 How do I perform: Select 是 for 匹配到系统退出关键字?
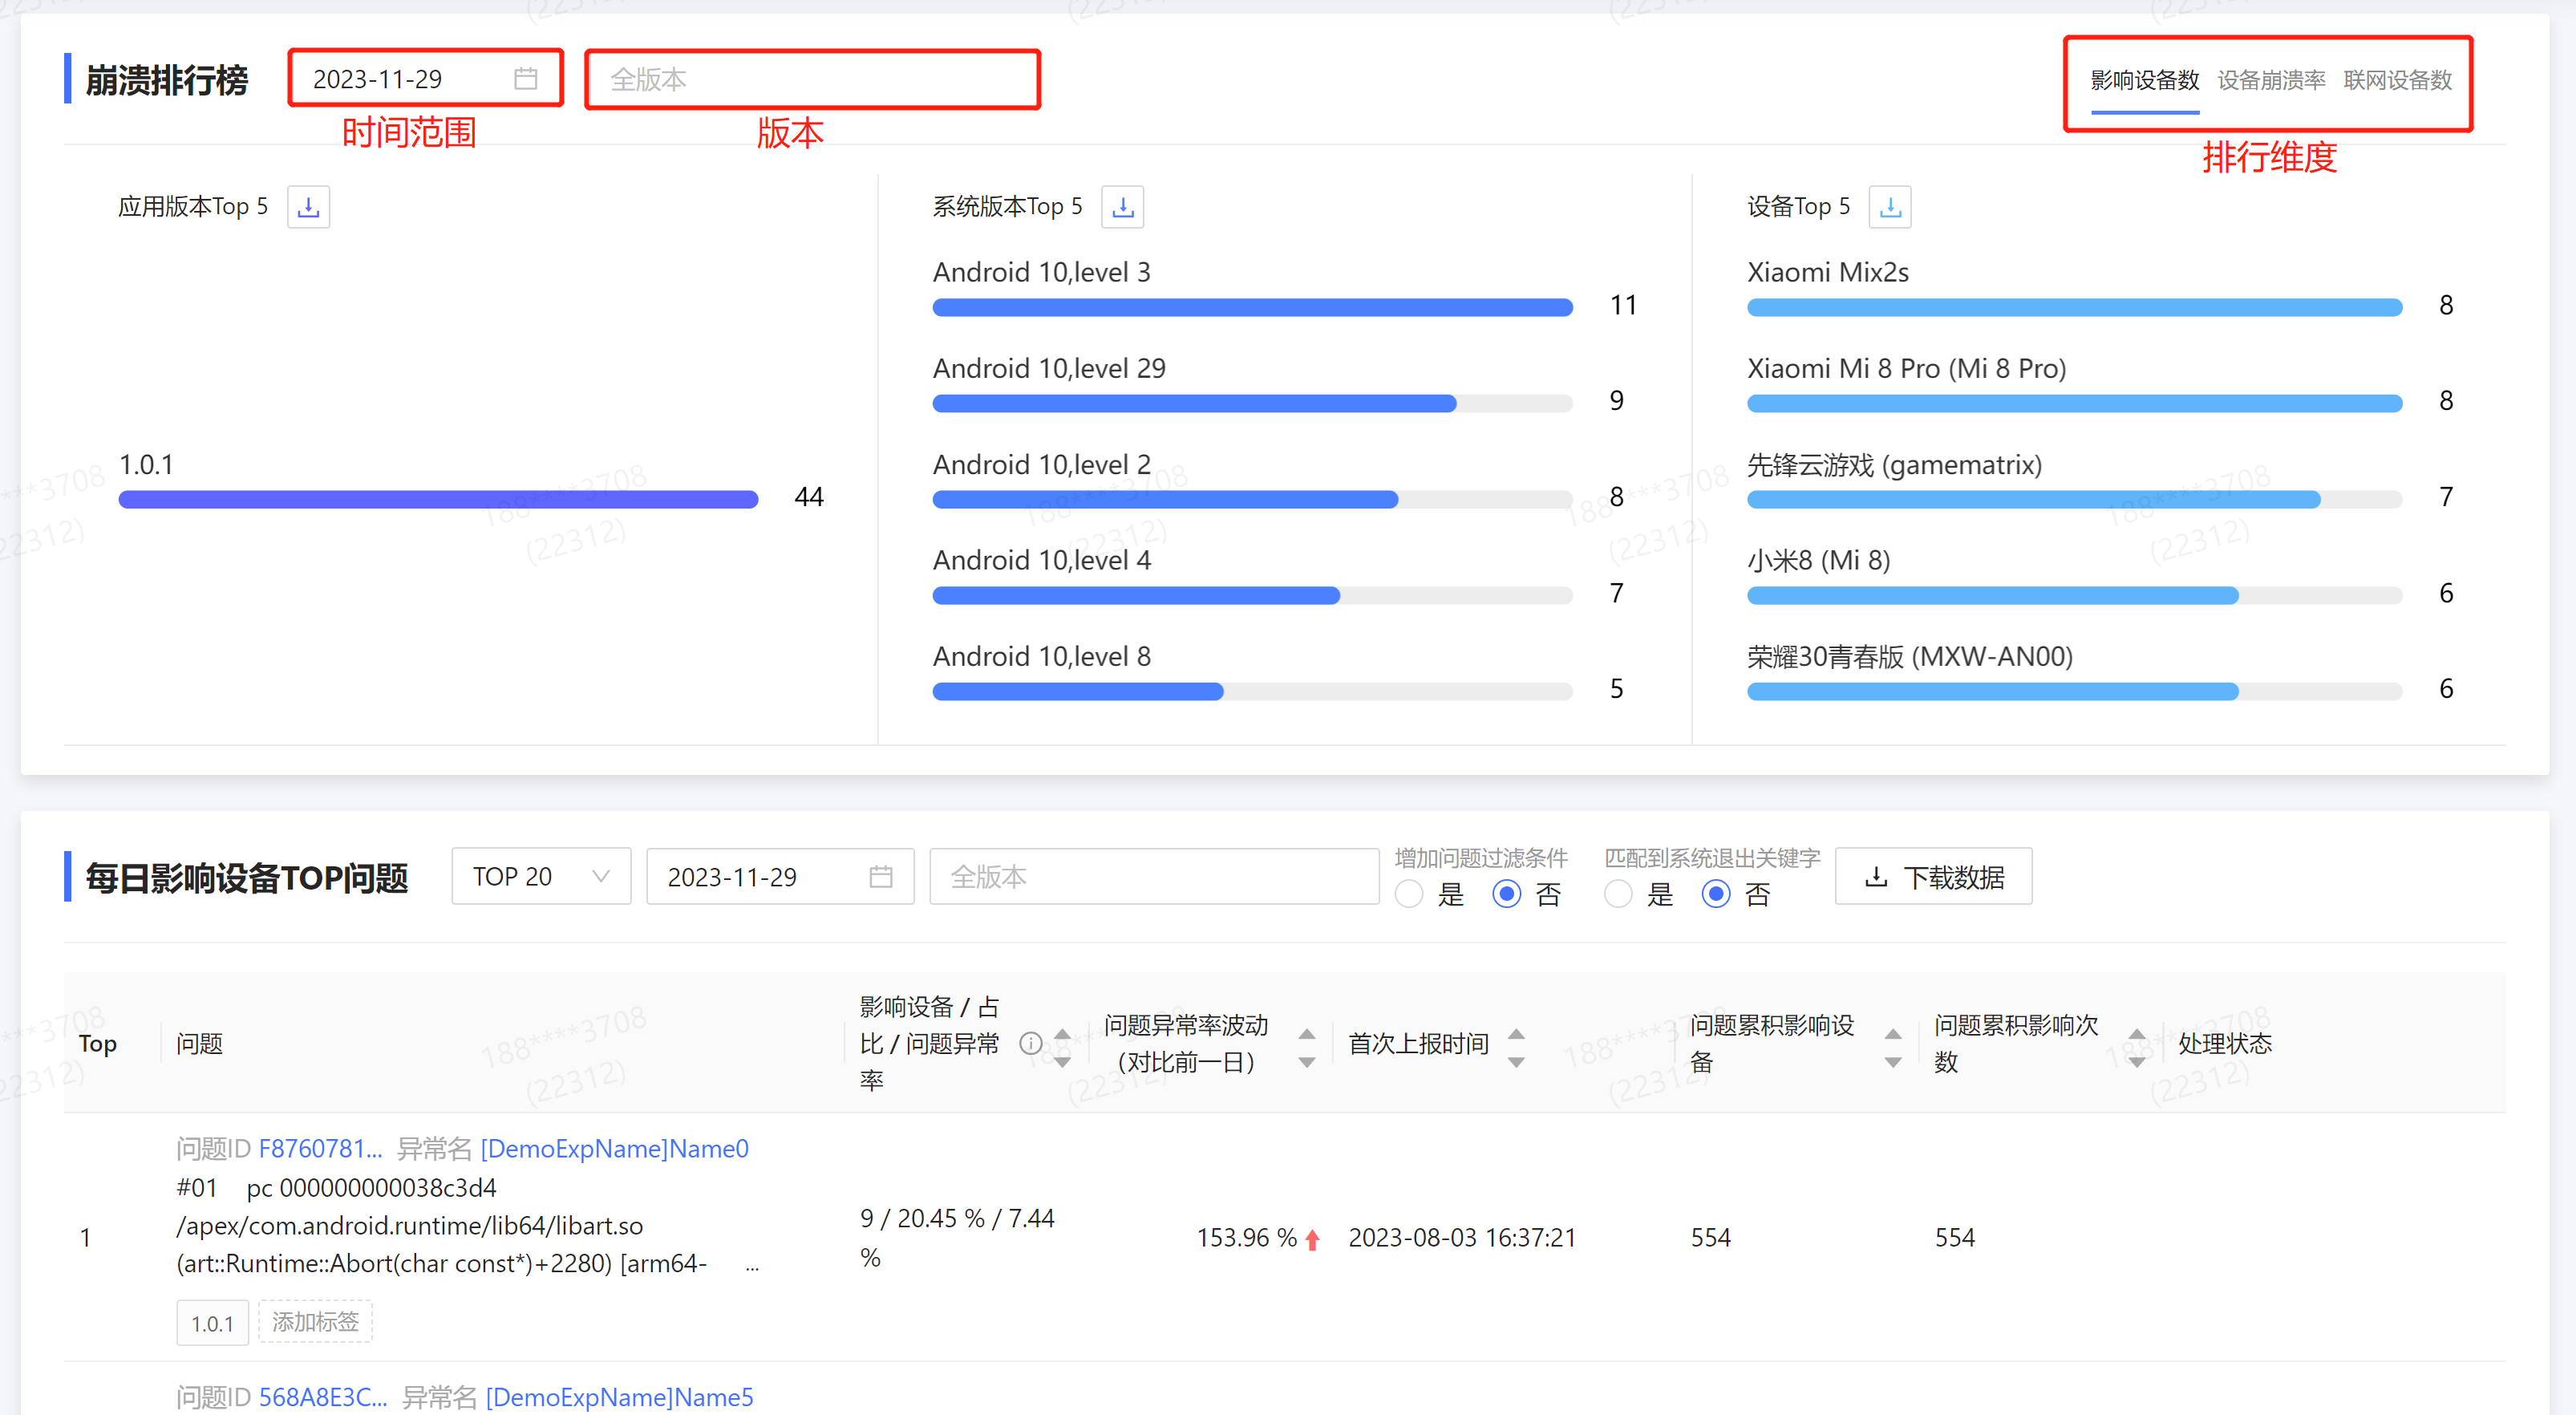1617,894
